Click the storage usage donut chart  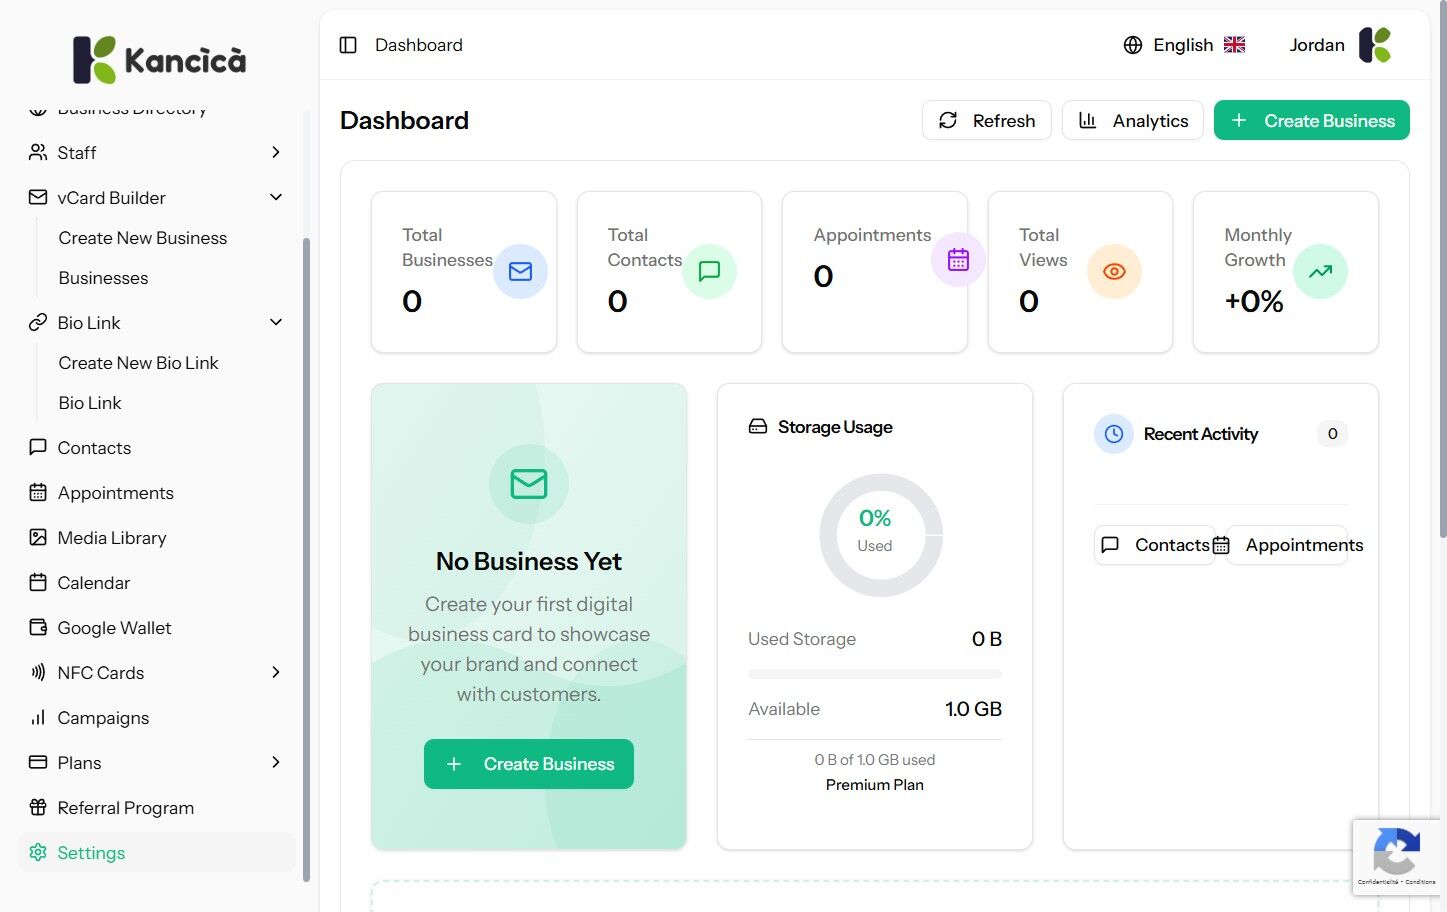[x=880, y=535]
